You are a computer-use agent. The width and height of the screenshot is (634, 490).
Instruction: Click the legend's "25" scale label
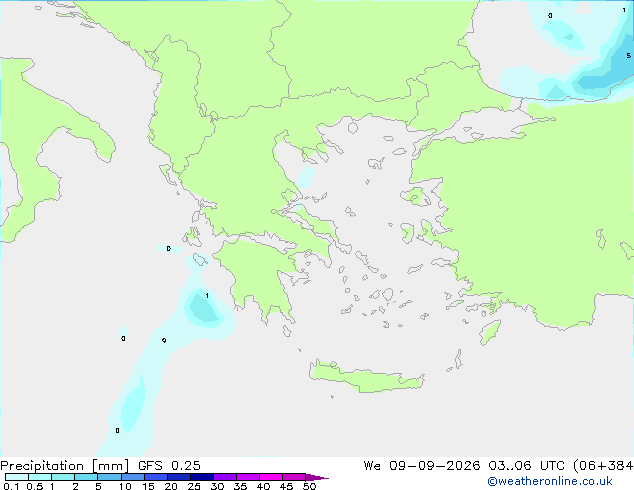[194, 486]
